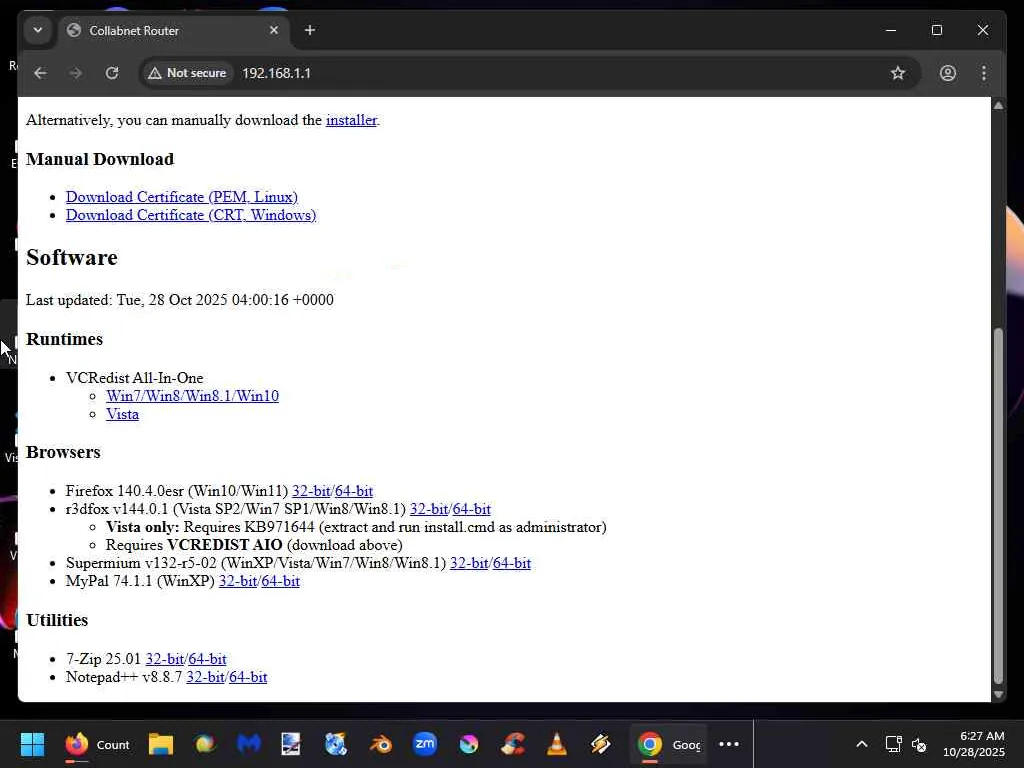The height and width of the screenshot is (768, 1024).
Task: Click the Not secure site info chip
Action: click(x=187, y=73)
